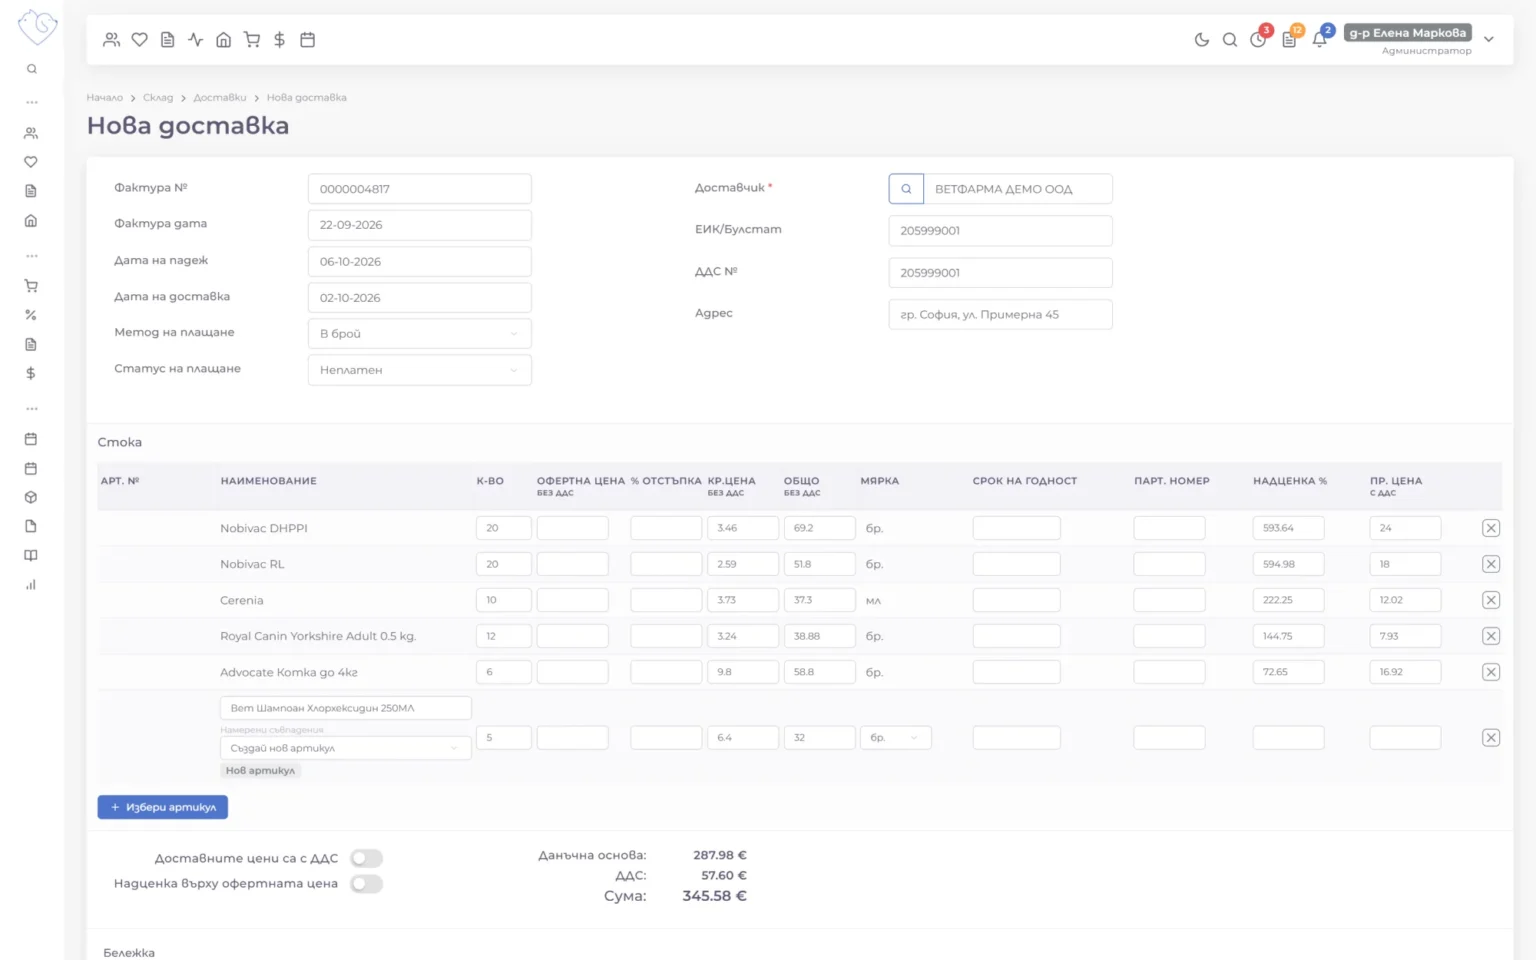Screen dimensions: 1536x960
Task: Click the 'Избери артикул' button
Action: coord(163,807)
